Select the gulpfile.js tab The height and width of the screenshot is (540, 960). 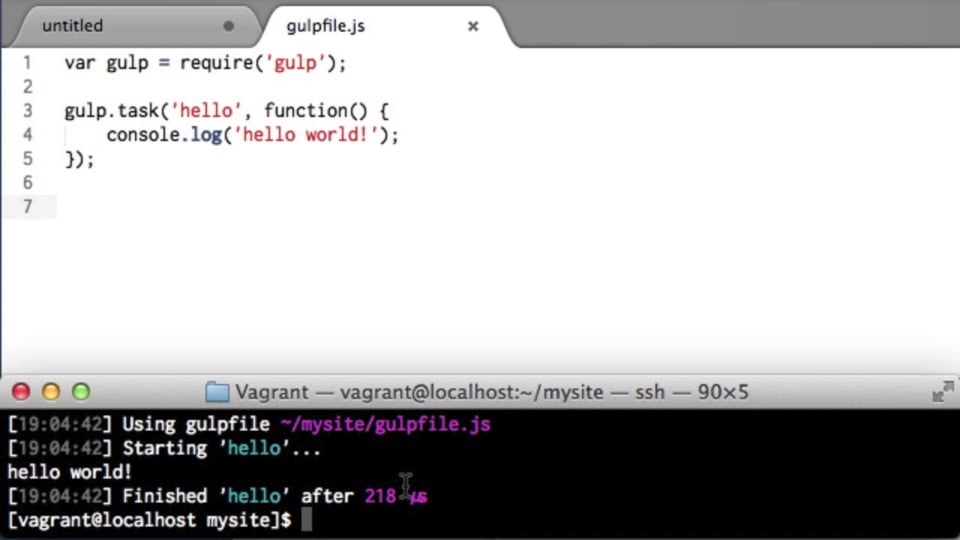click(326, 26)
